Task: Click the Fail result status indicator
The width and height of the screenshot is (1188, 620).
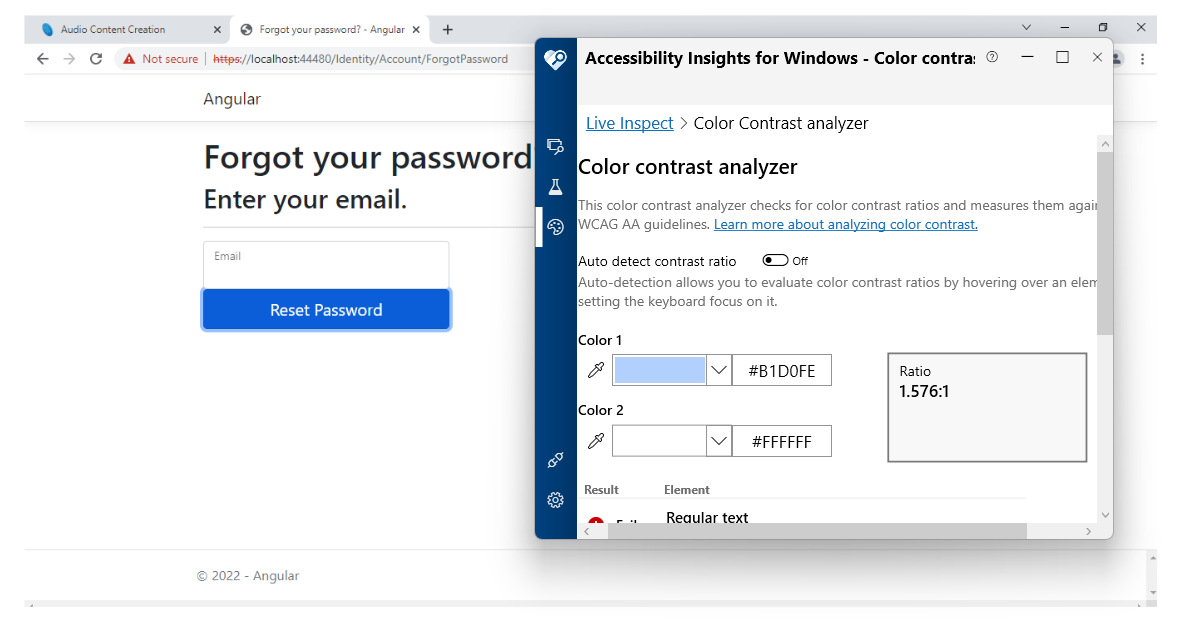Action: coord(596,521)
